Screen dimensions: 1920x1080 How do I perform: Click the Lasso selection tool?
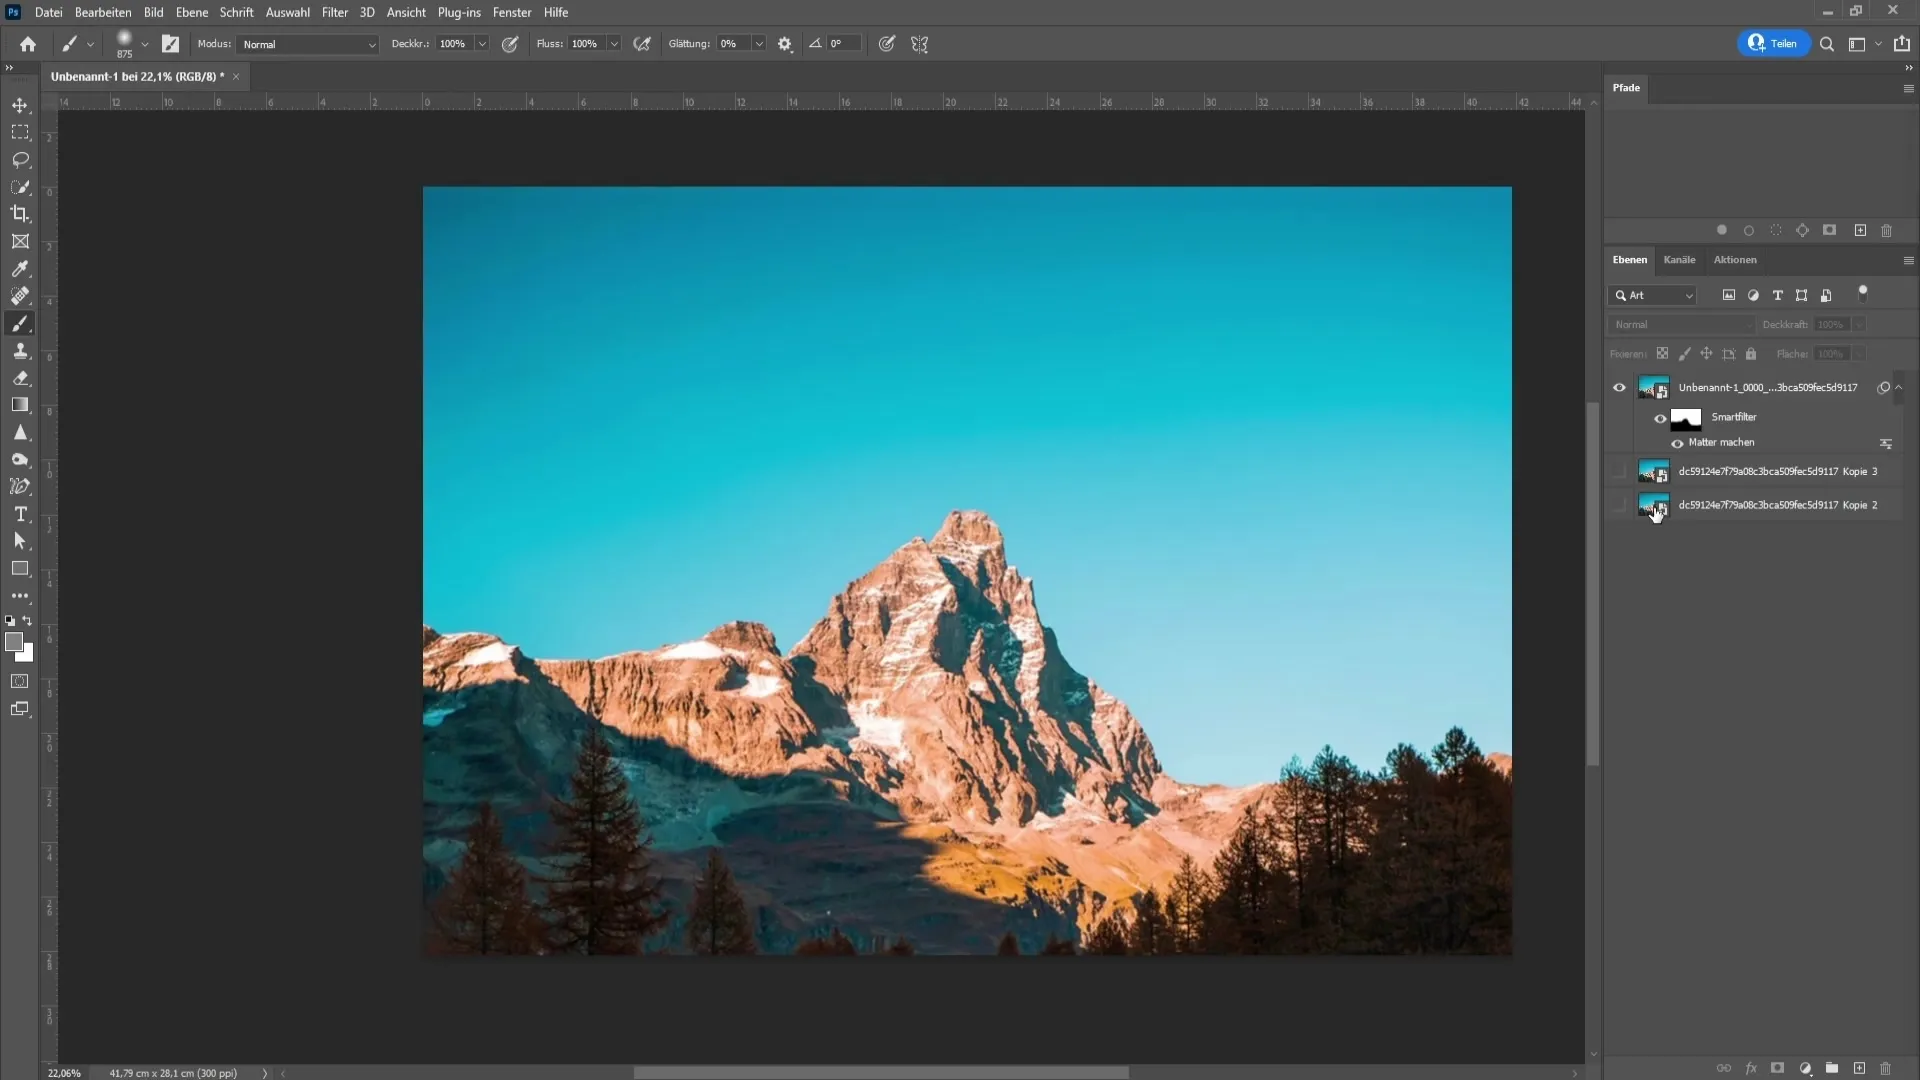(20, 158)
